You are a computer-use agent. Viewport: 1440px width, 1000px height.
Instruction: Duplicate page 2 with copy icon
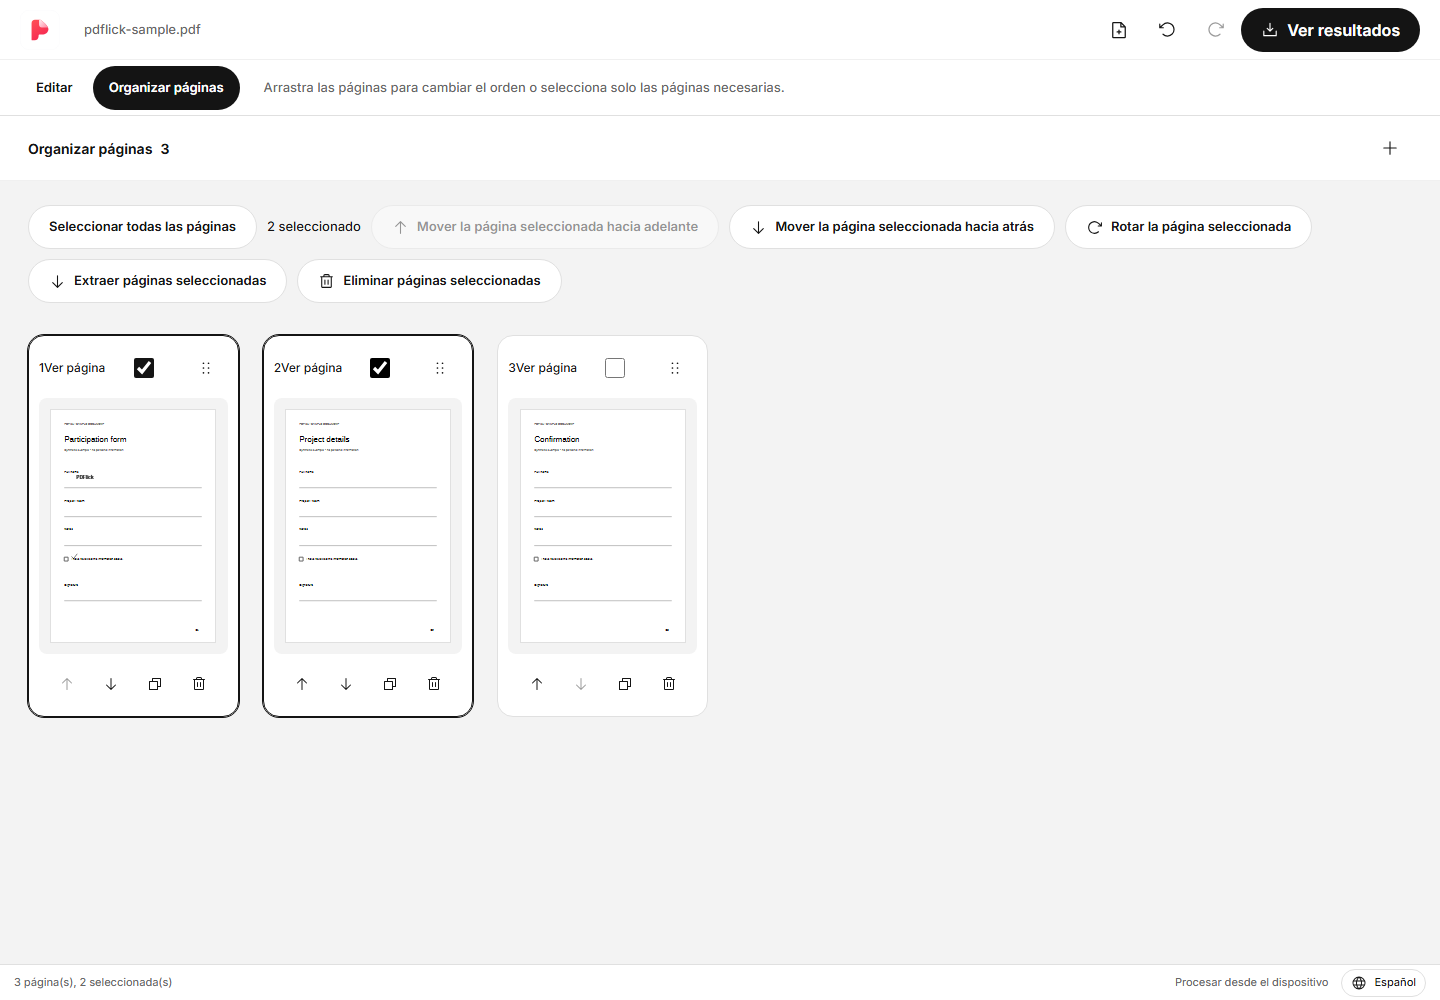(x=390, y=684)
